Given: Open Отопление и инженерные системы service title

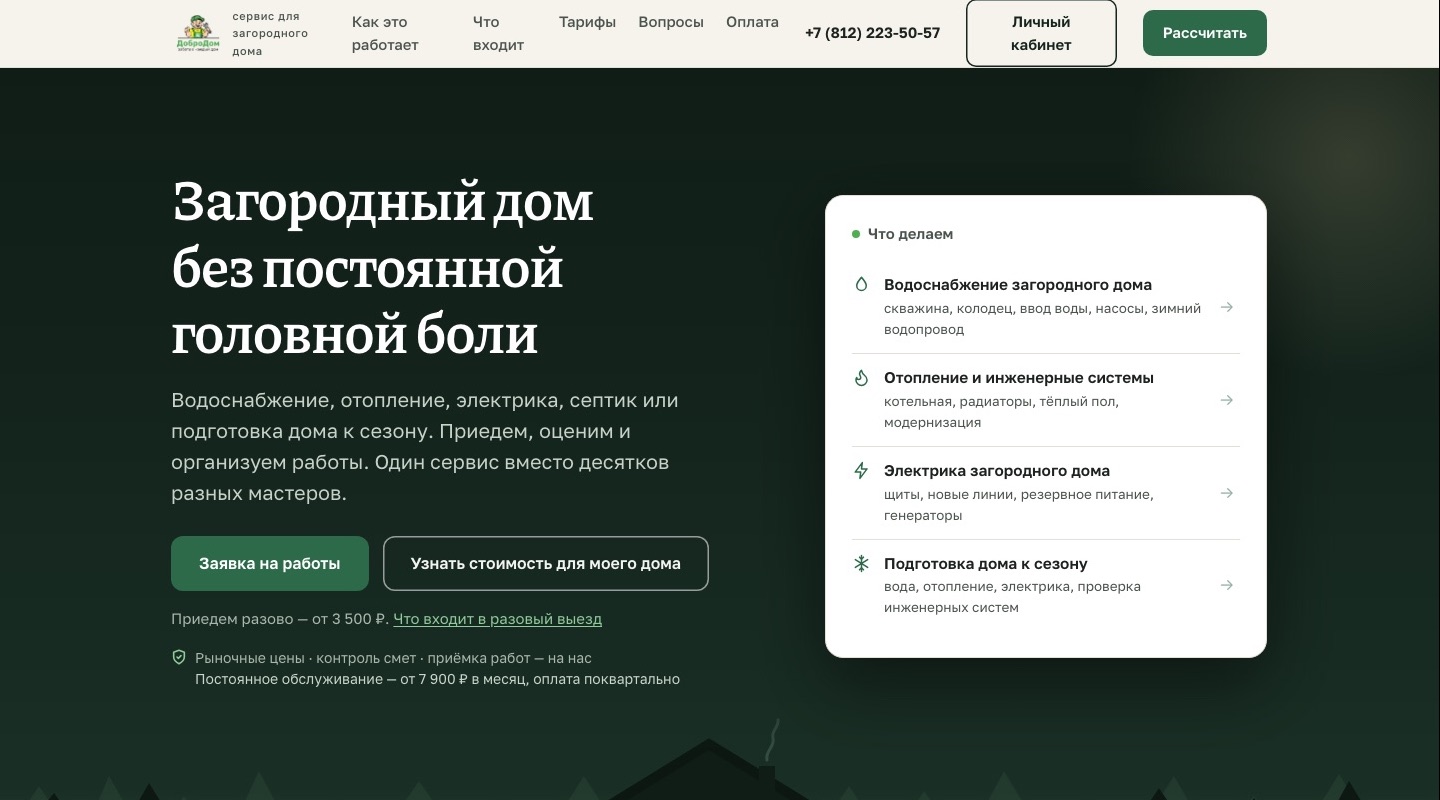Looking at the screenshot, I should pos(1019,378).
